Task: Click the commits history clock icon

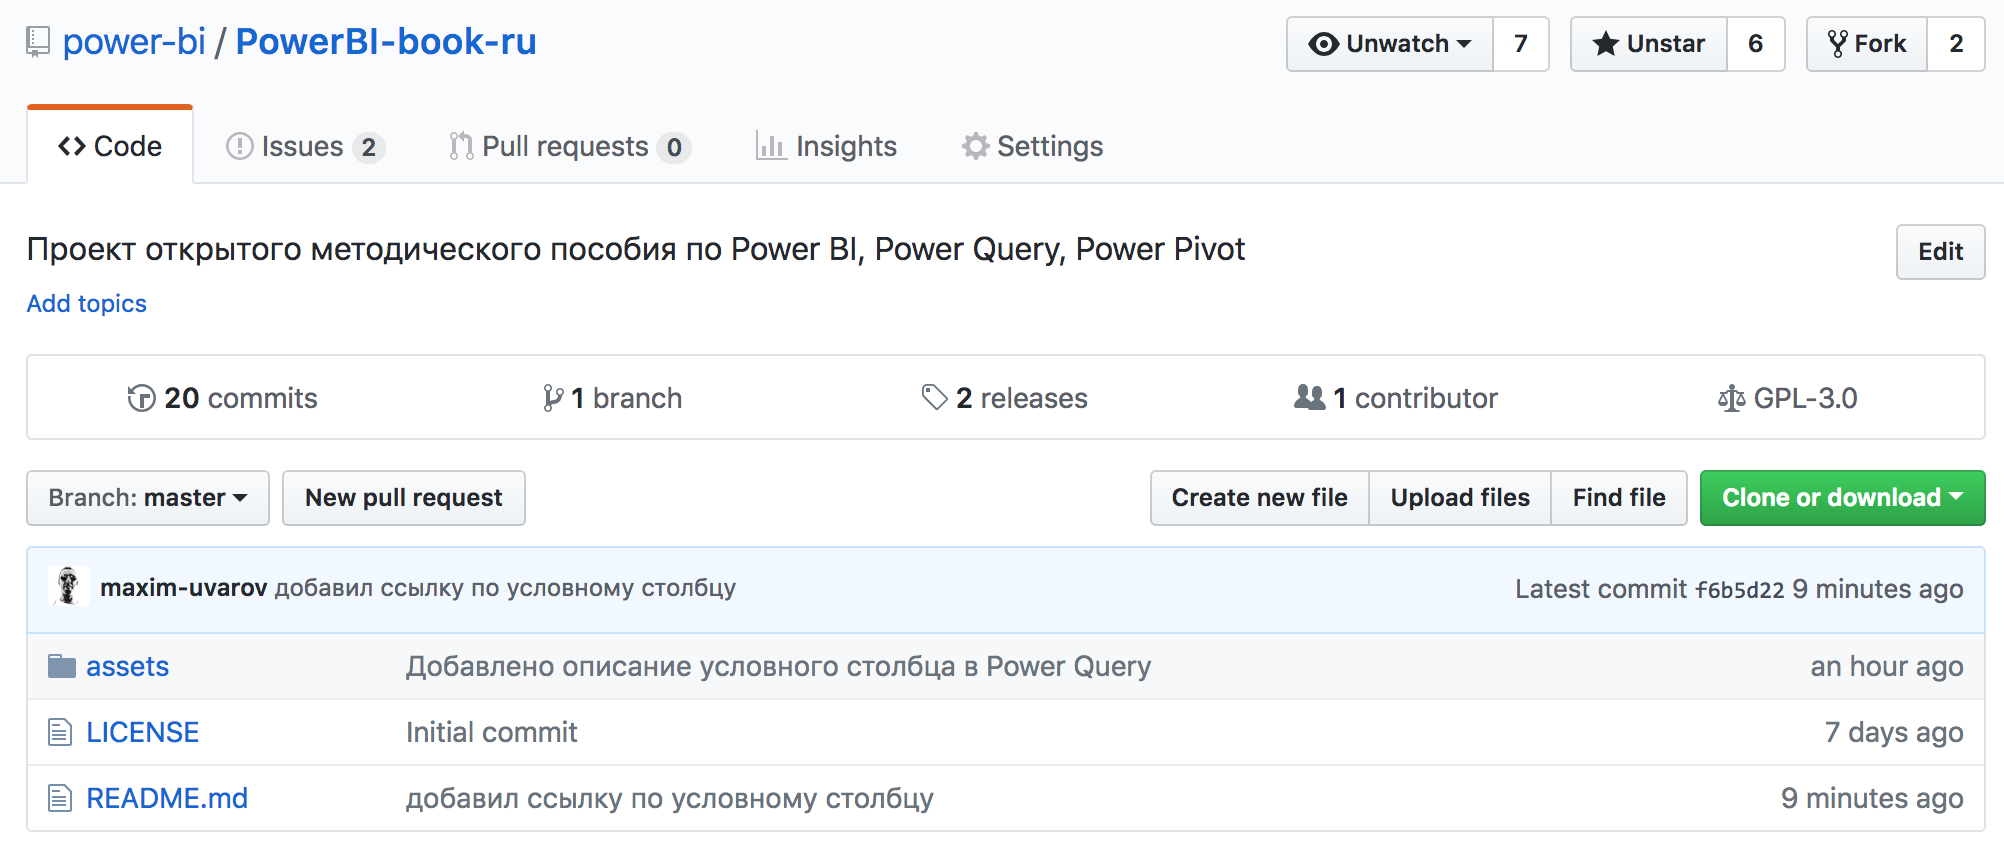Action: point(141,398)
